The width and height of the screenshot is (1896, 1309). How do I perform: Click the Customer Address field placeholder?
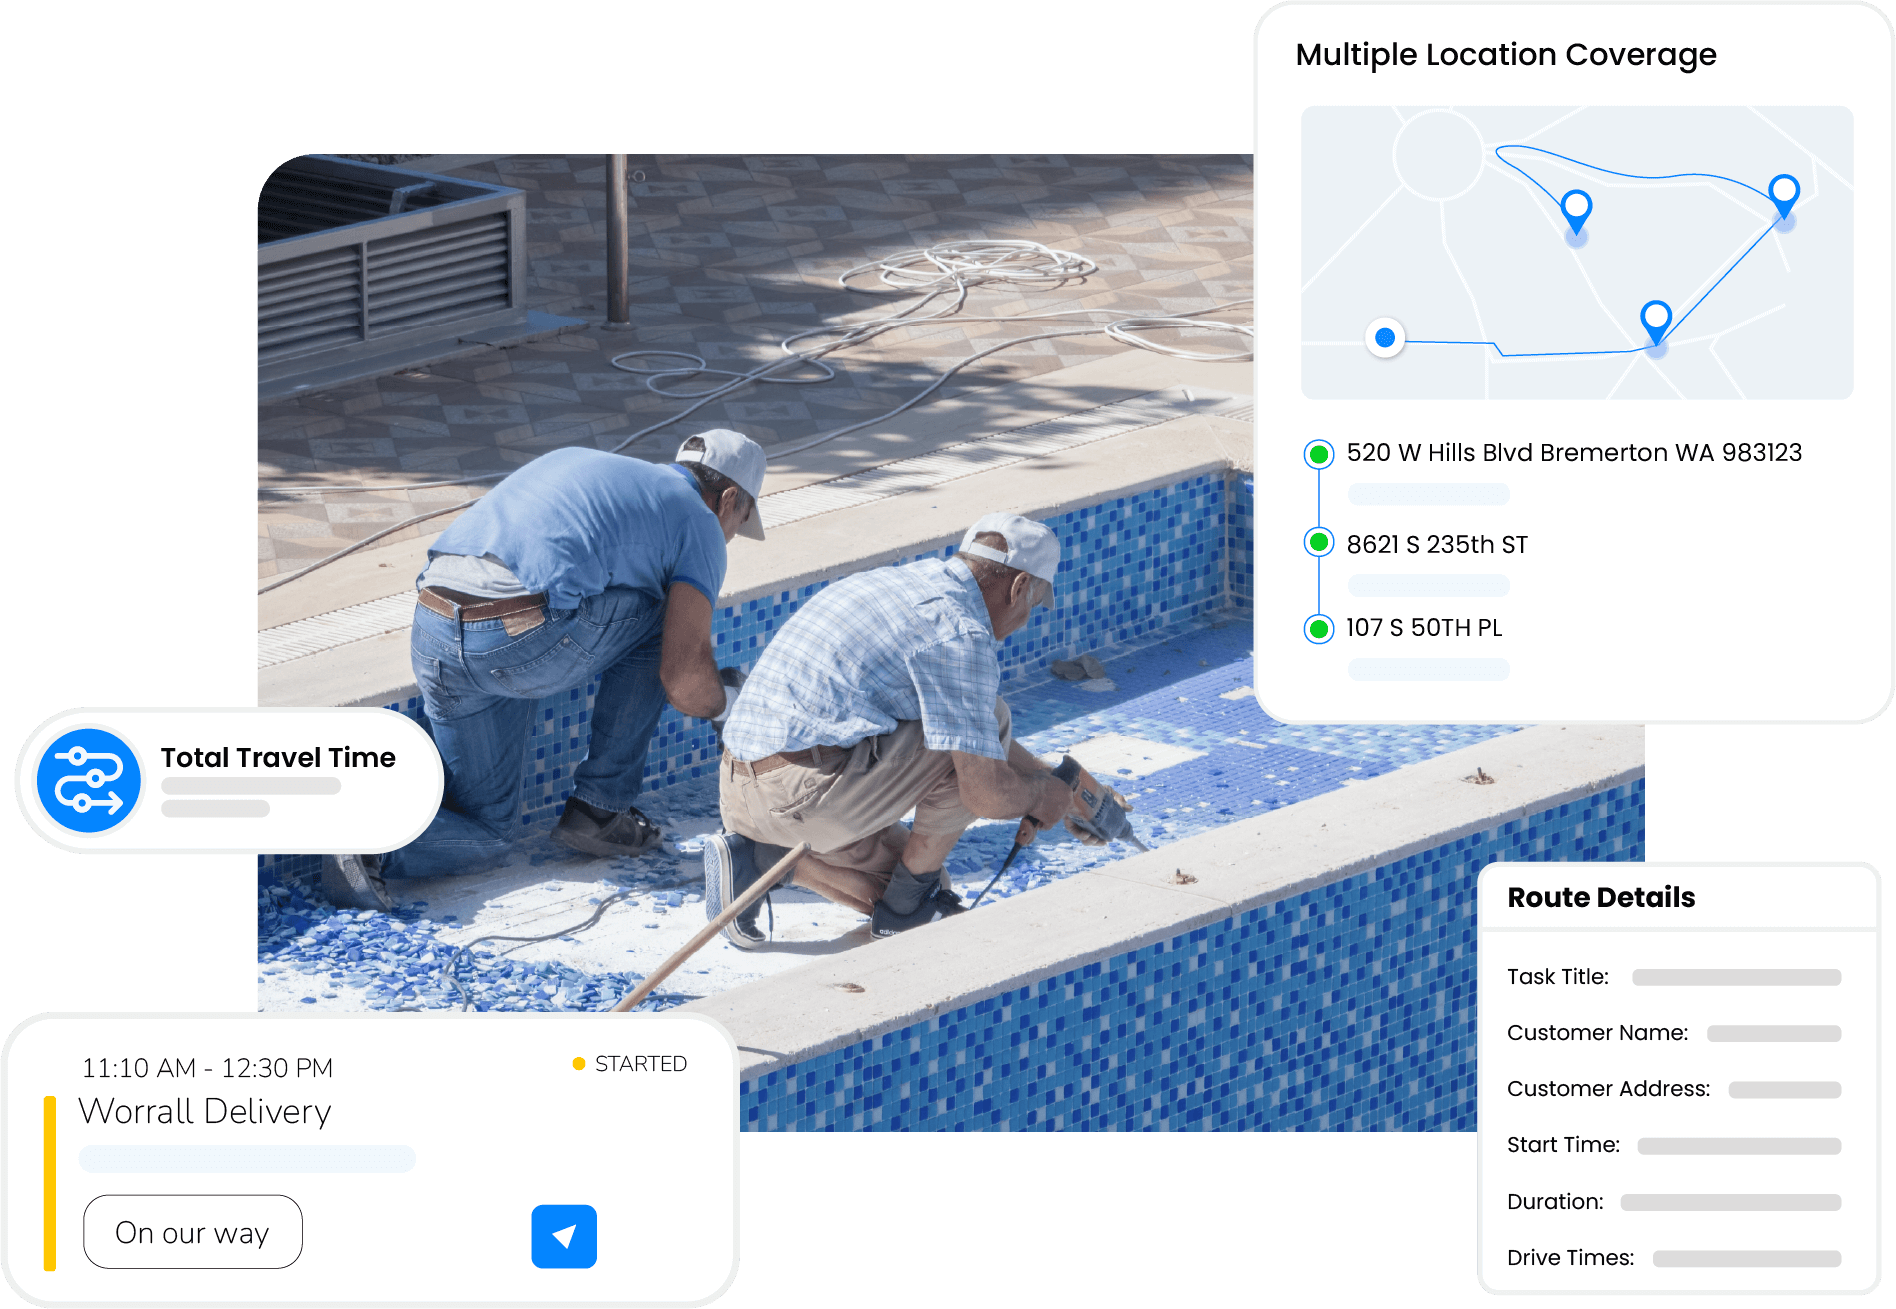coord(1784,1090)
